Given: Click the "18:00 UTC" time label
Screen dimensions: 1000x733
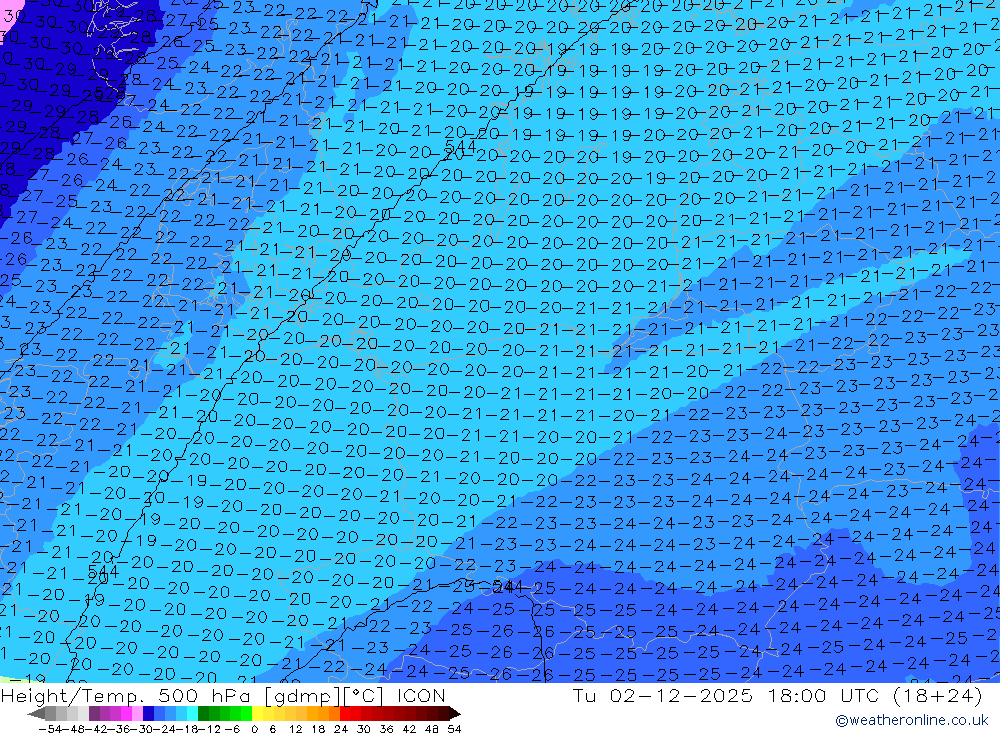Looking at the screenshot, I should [x=824, y=695].
